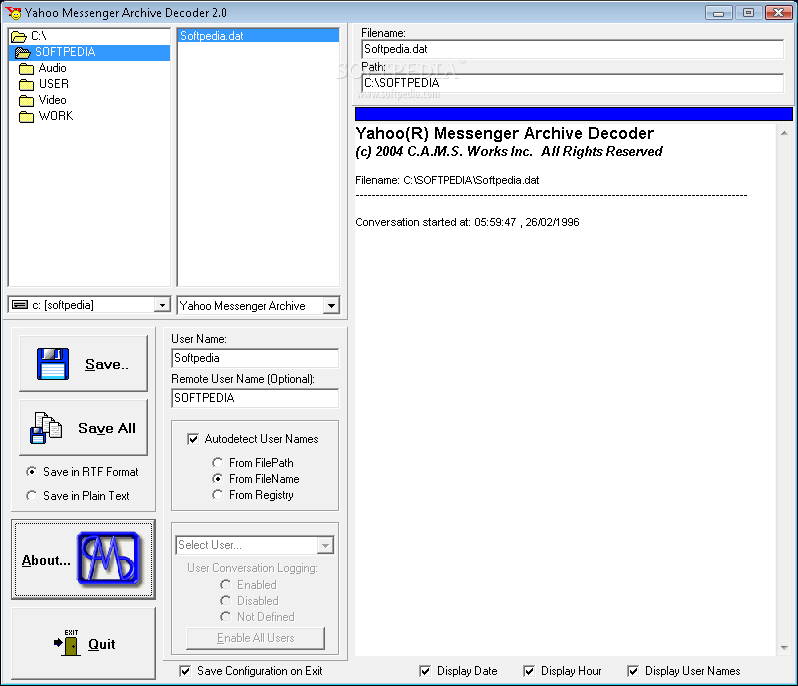Uncheck Display User Names checkbox

click(x=633, y=671)
